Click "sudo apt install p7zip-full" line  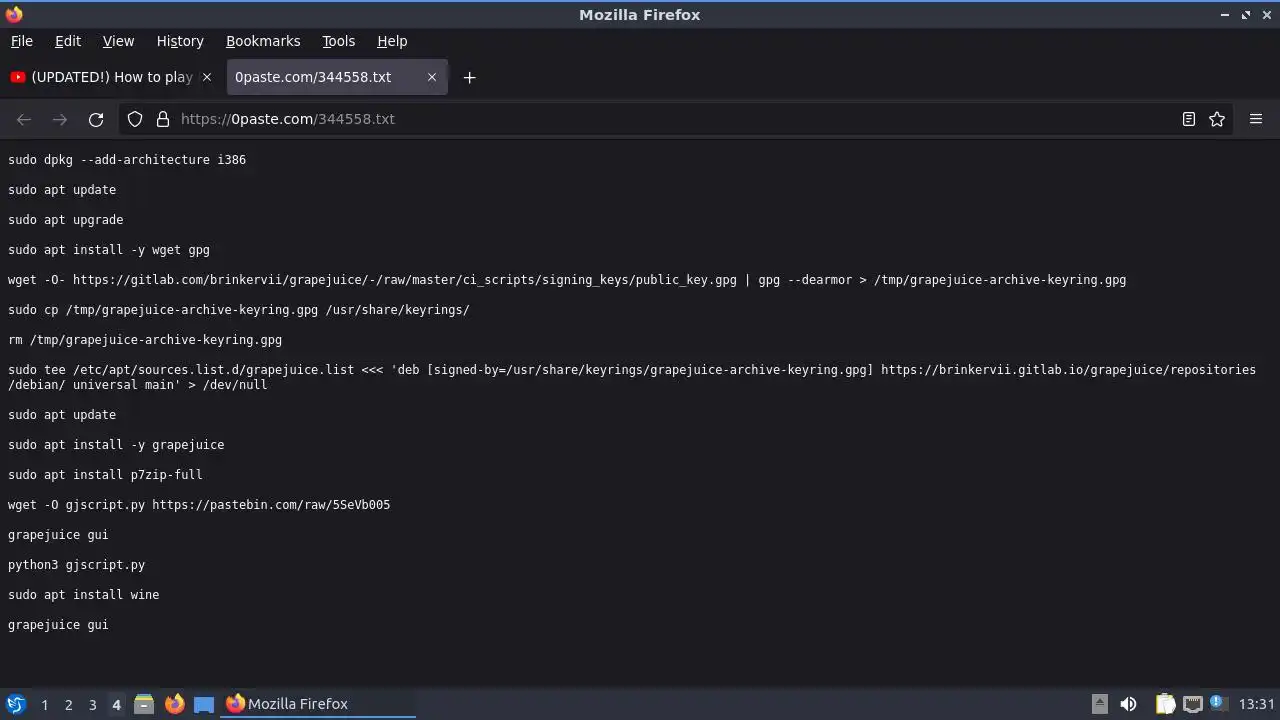pos(105,475)
